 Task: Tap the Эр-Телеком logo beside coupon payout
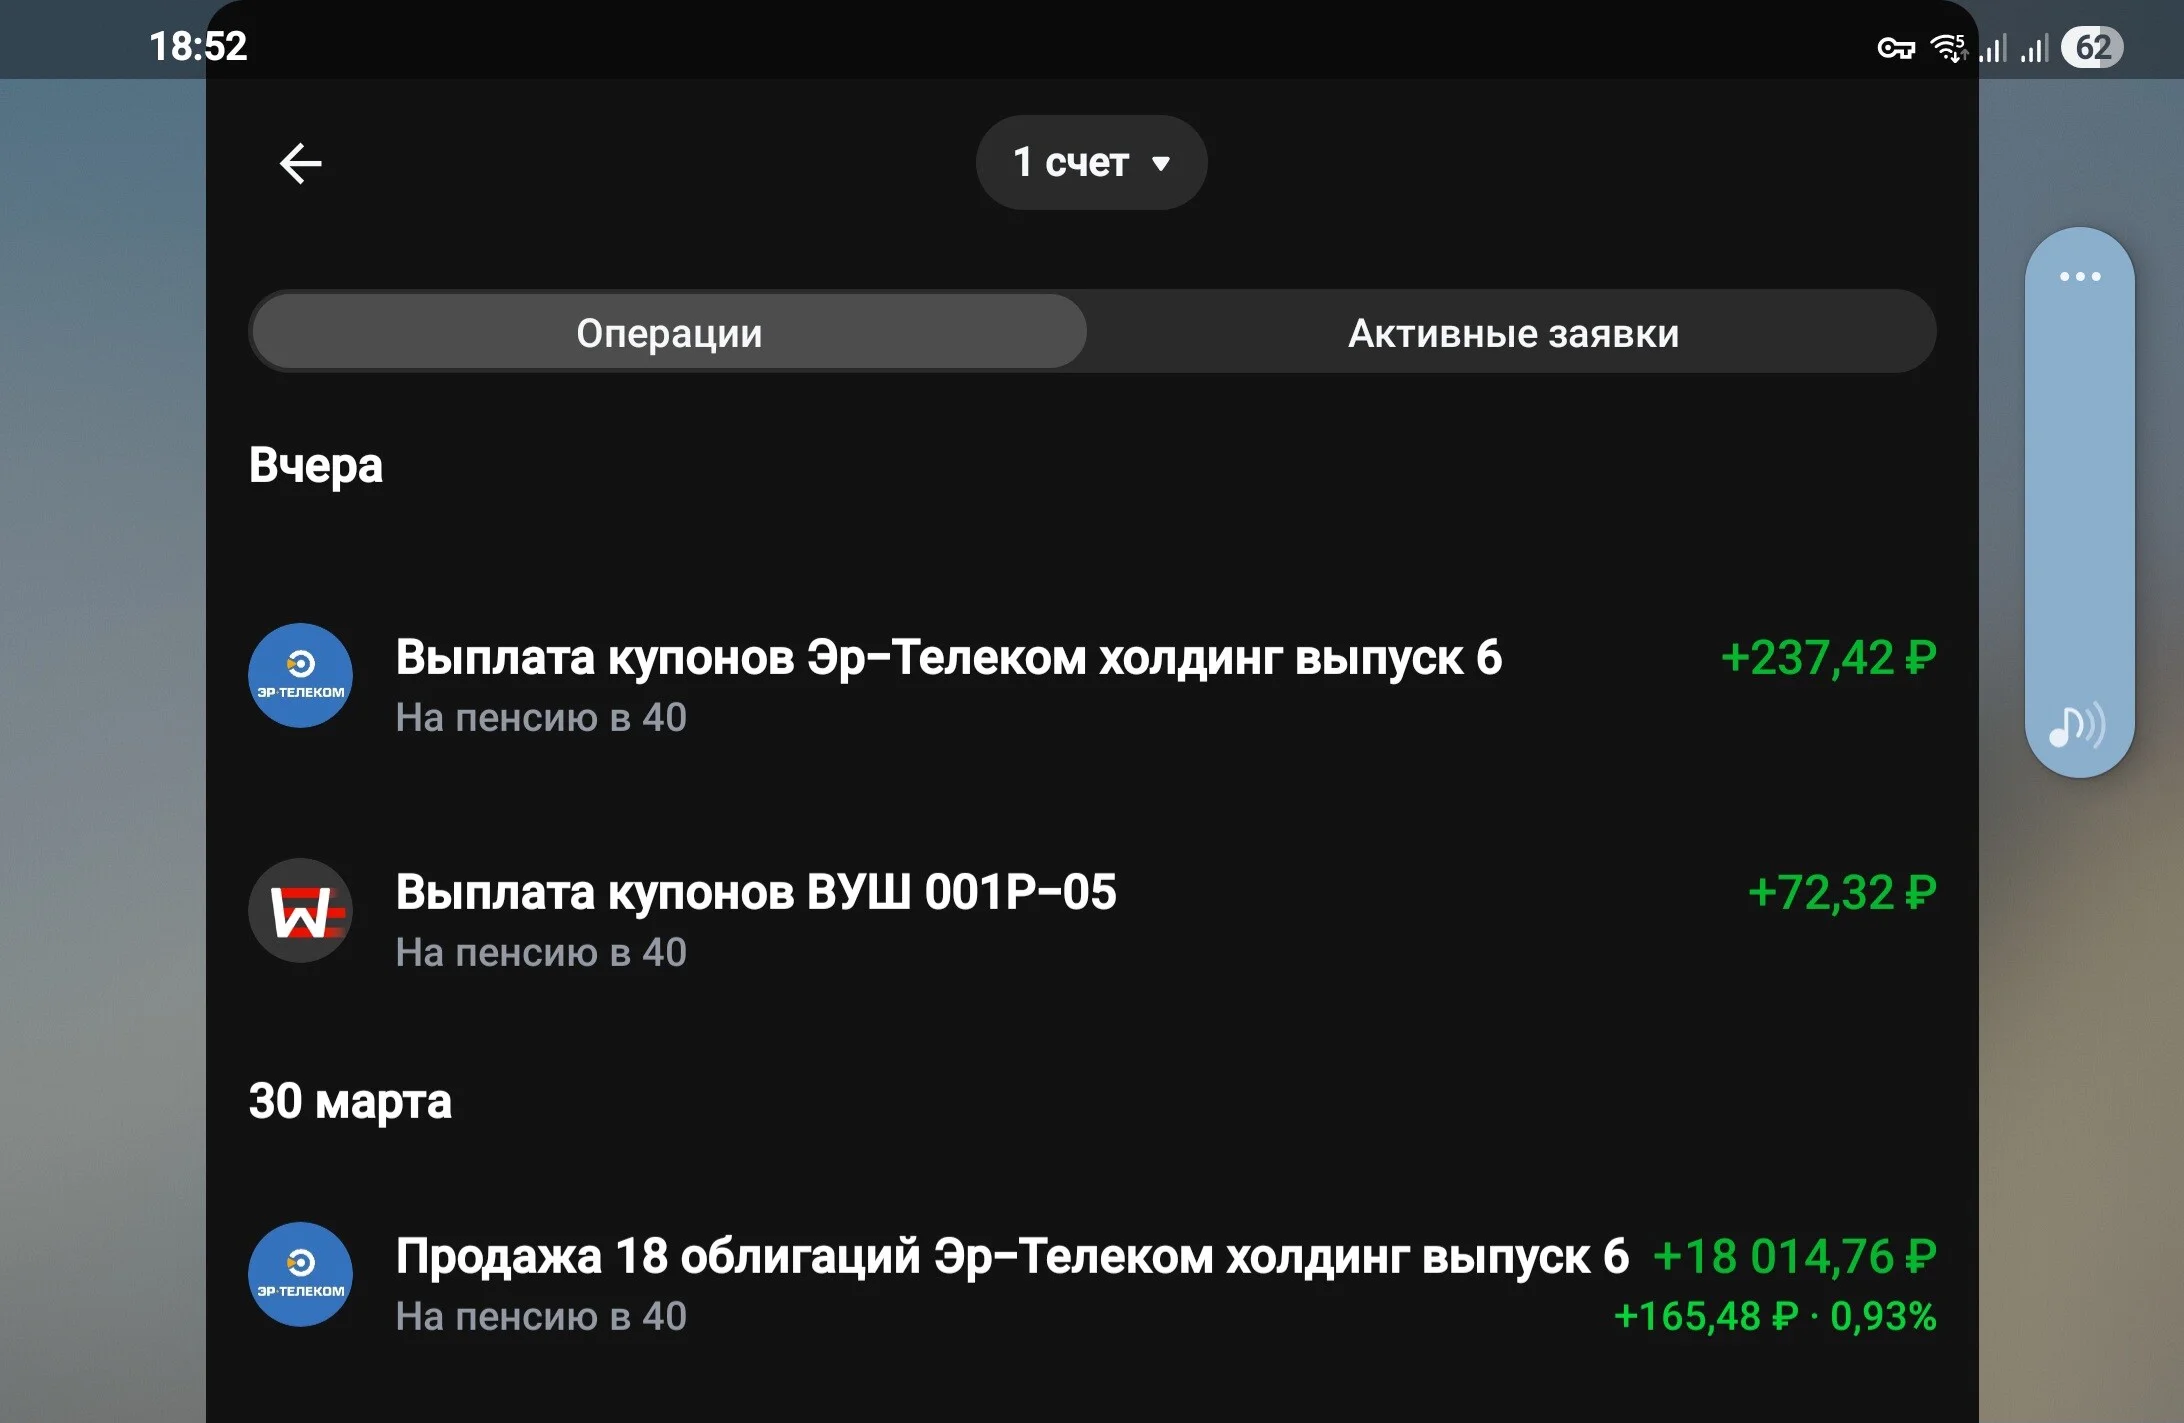click(300, 675)
